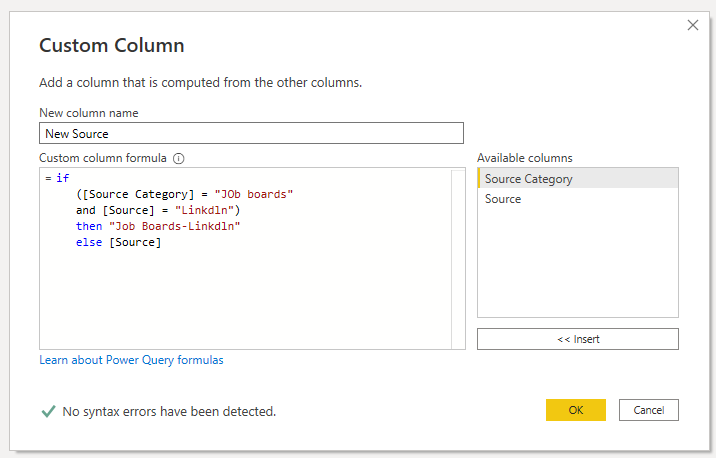Click the "Job Boards-Linkdln" string in formula
This screenshot has height=458, width=716.
pos(174,226)
